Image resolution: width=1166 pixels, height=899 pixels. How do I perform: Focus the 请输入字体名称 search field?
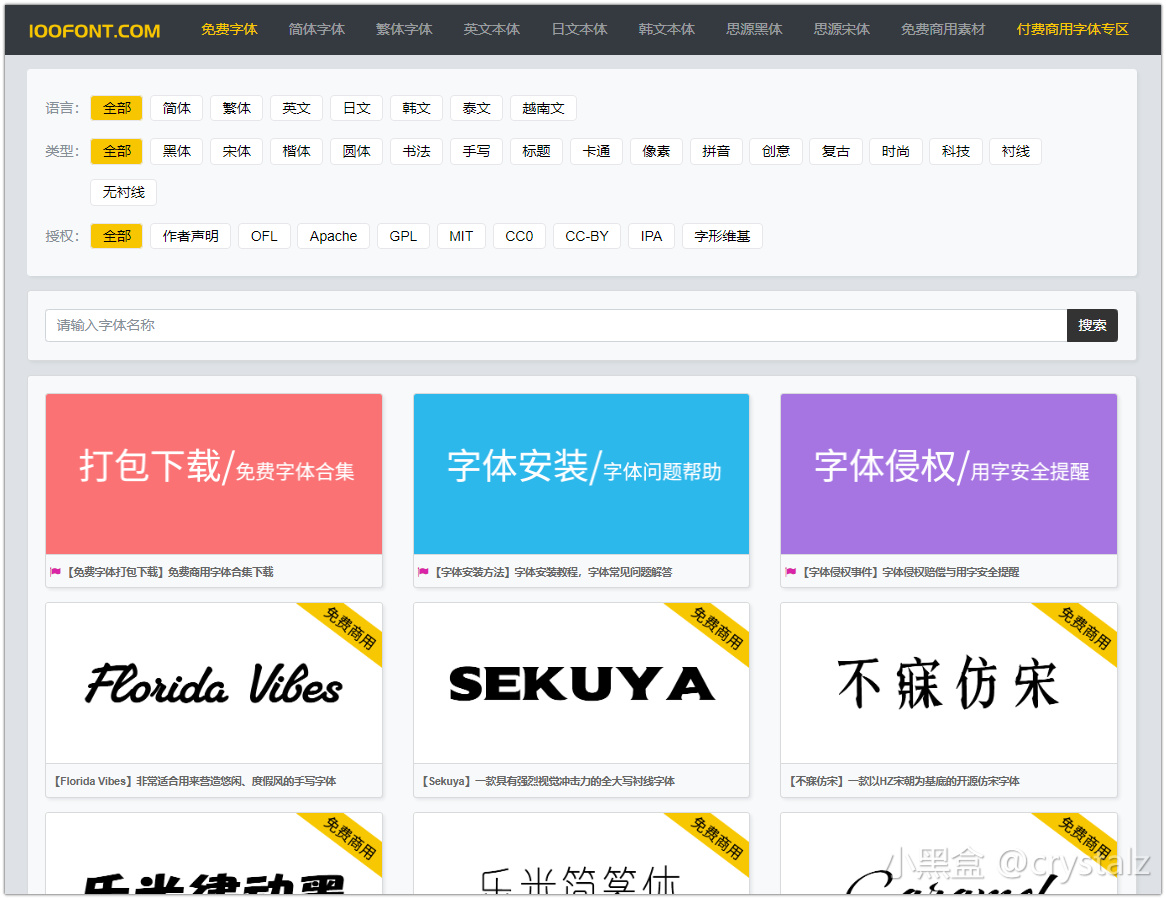pyautogui.click(x=555, y=325)
